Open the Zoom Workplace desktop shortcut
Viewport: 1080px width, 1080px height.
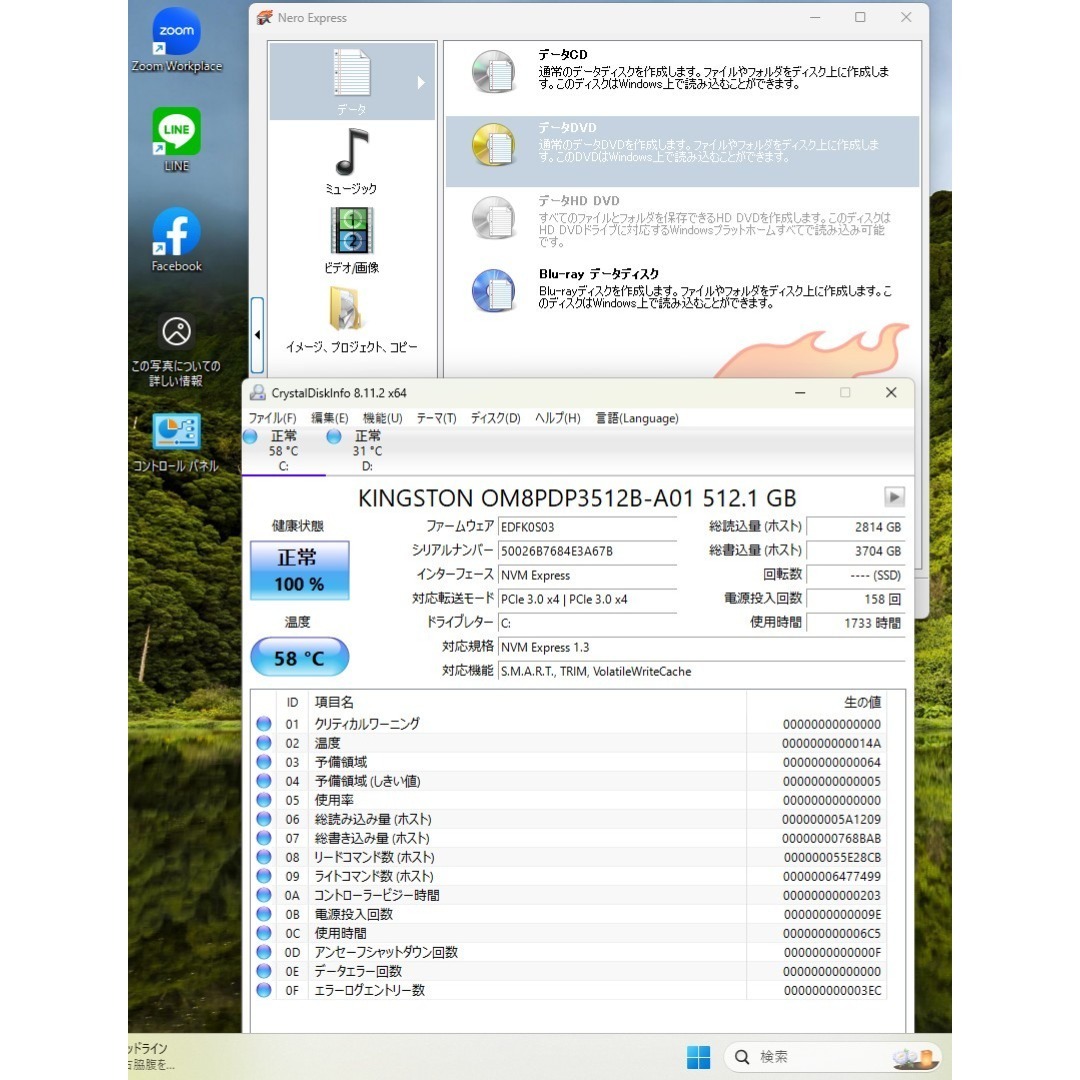pos(176,40)
